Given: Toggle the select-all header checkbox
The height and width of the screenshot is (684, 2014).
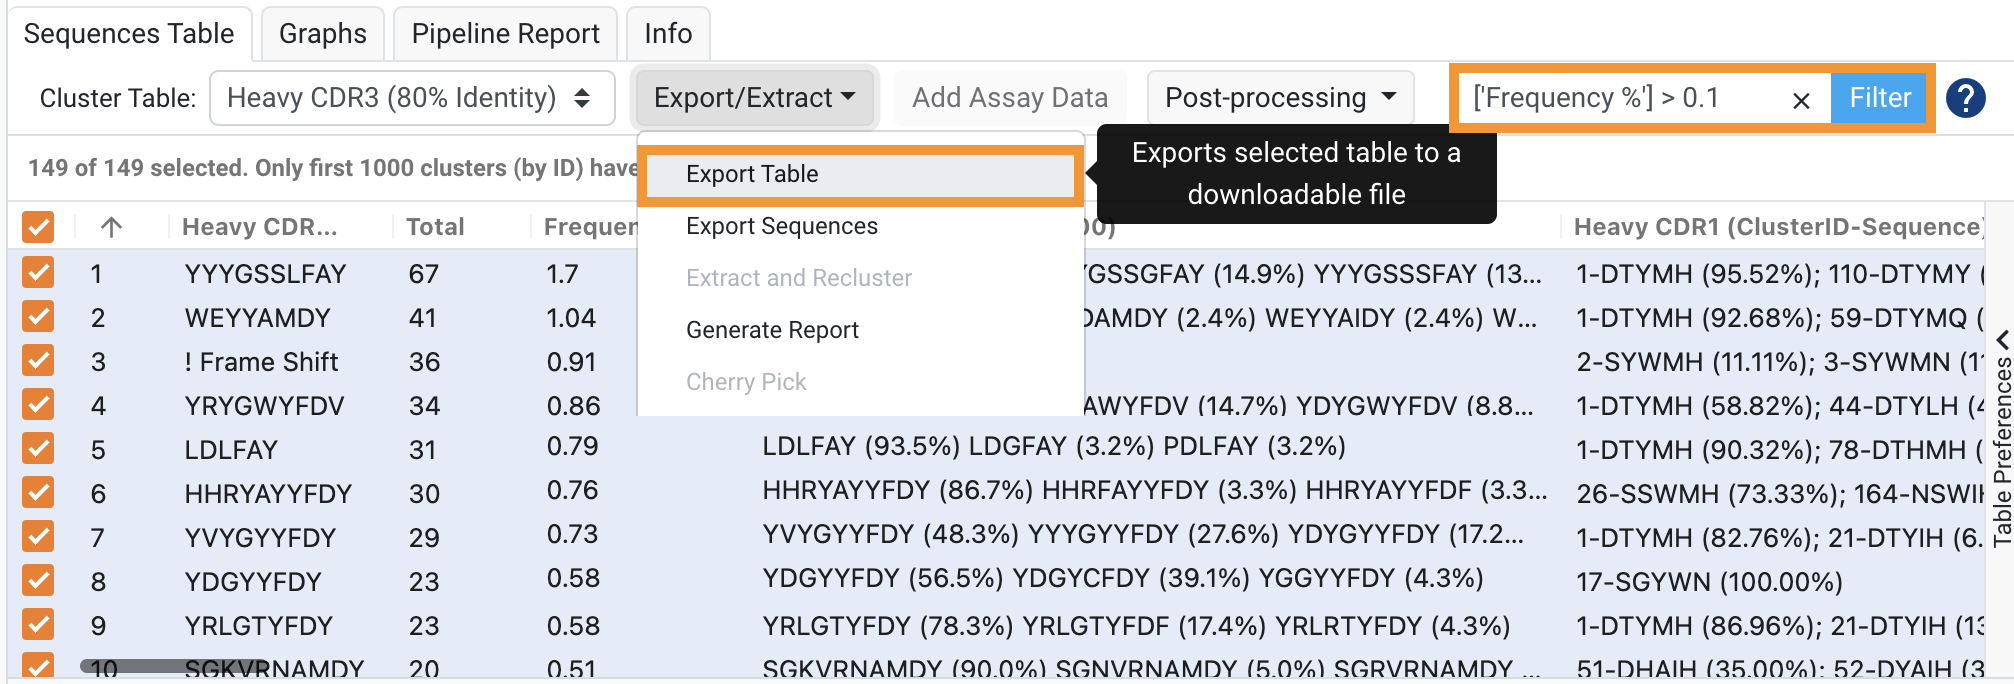Looking at the screenshot, I should pos(38,227).
